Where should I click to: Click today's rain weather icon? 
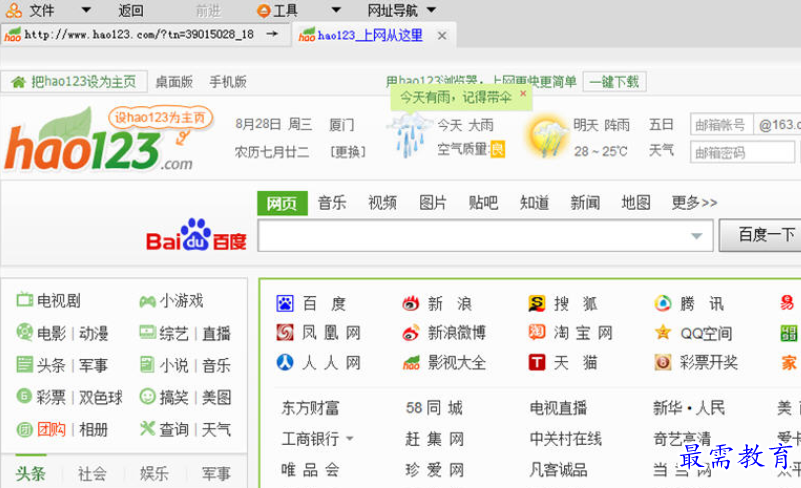click(x=409, y=135)
